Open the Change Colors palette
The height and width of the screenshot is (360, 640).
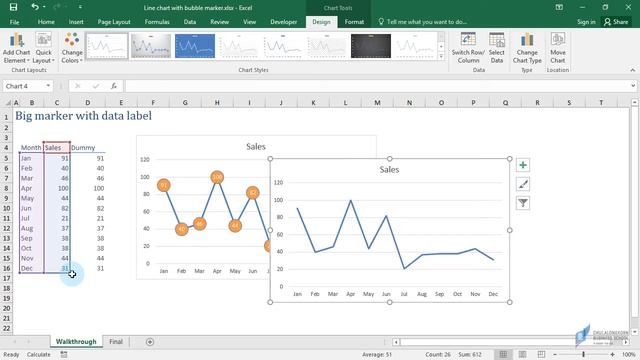[72, 48]
